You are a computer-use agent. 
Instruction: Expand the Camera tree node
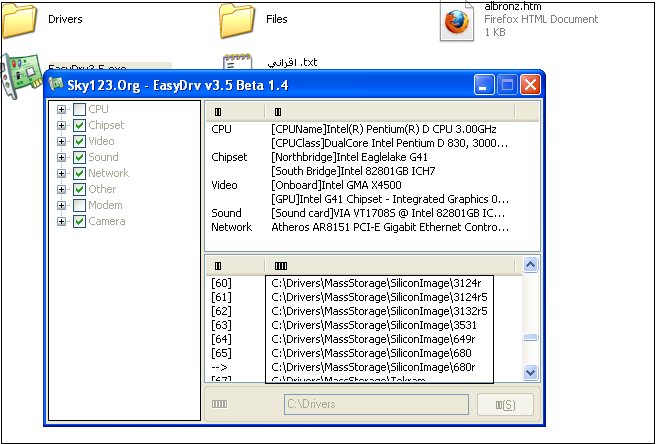(61, 221)
